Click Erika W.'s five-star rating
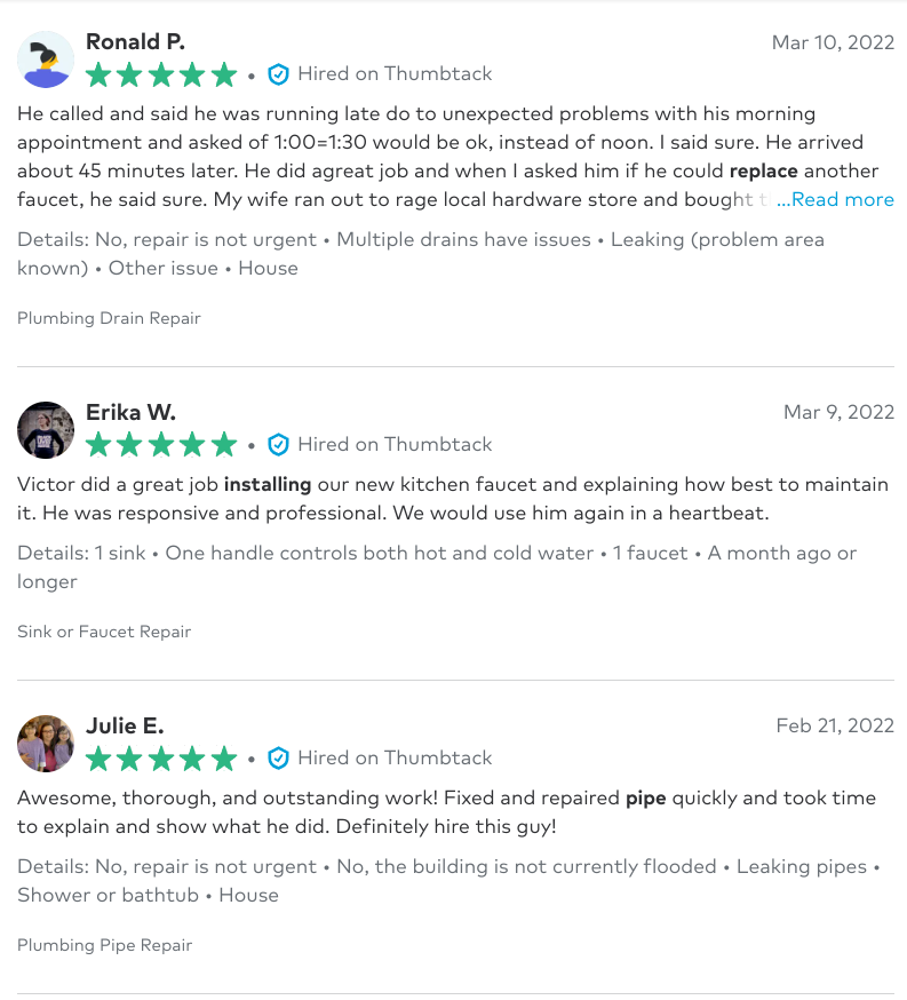Image resolution: width=907 pixels, height=1000 pixels. (161, 445)
